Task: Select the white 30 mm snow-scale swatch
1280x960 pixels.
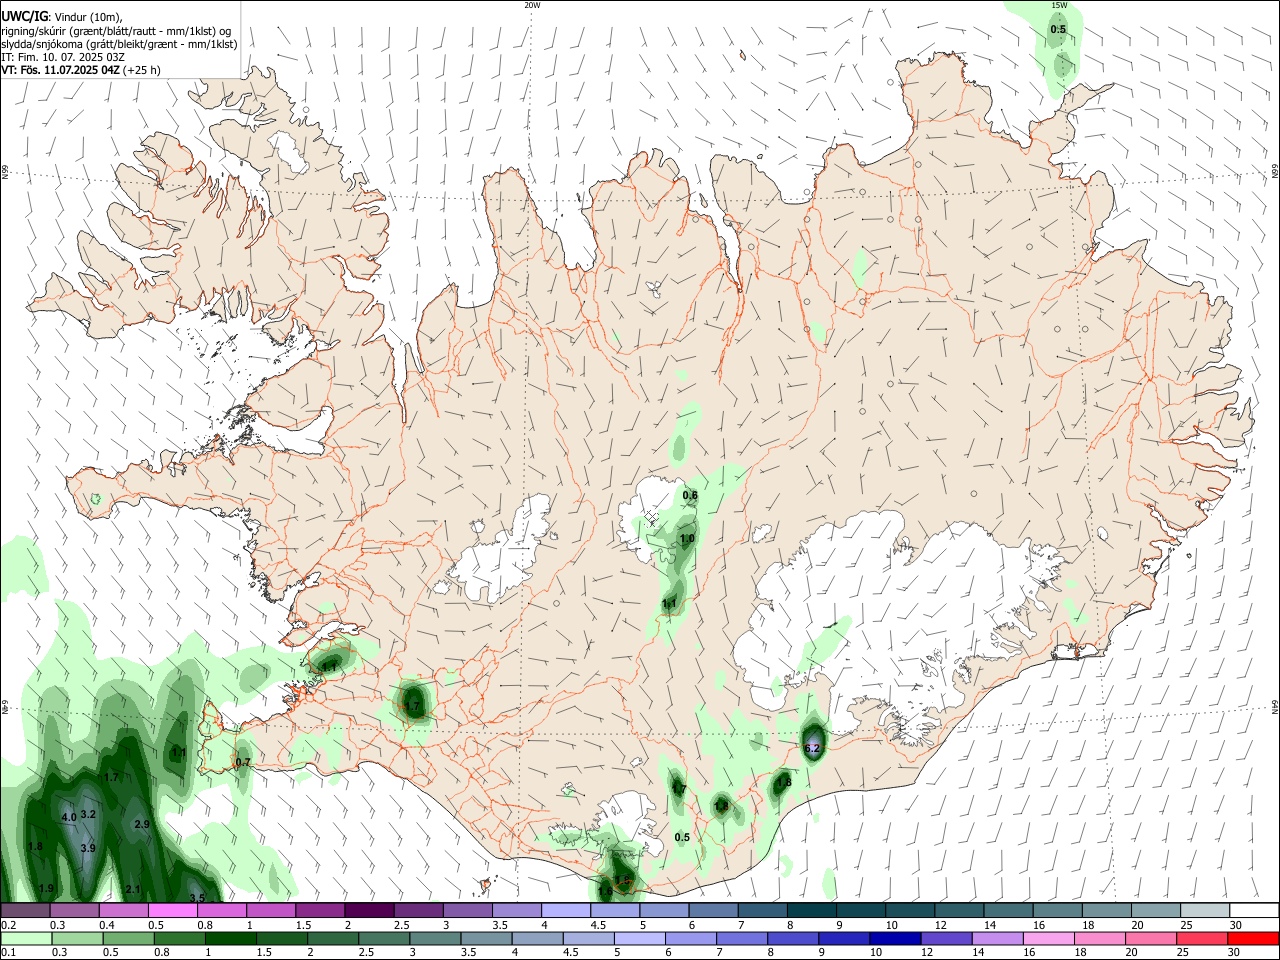Action: tap(1254, 911)
